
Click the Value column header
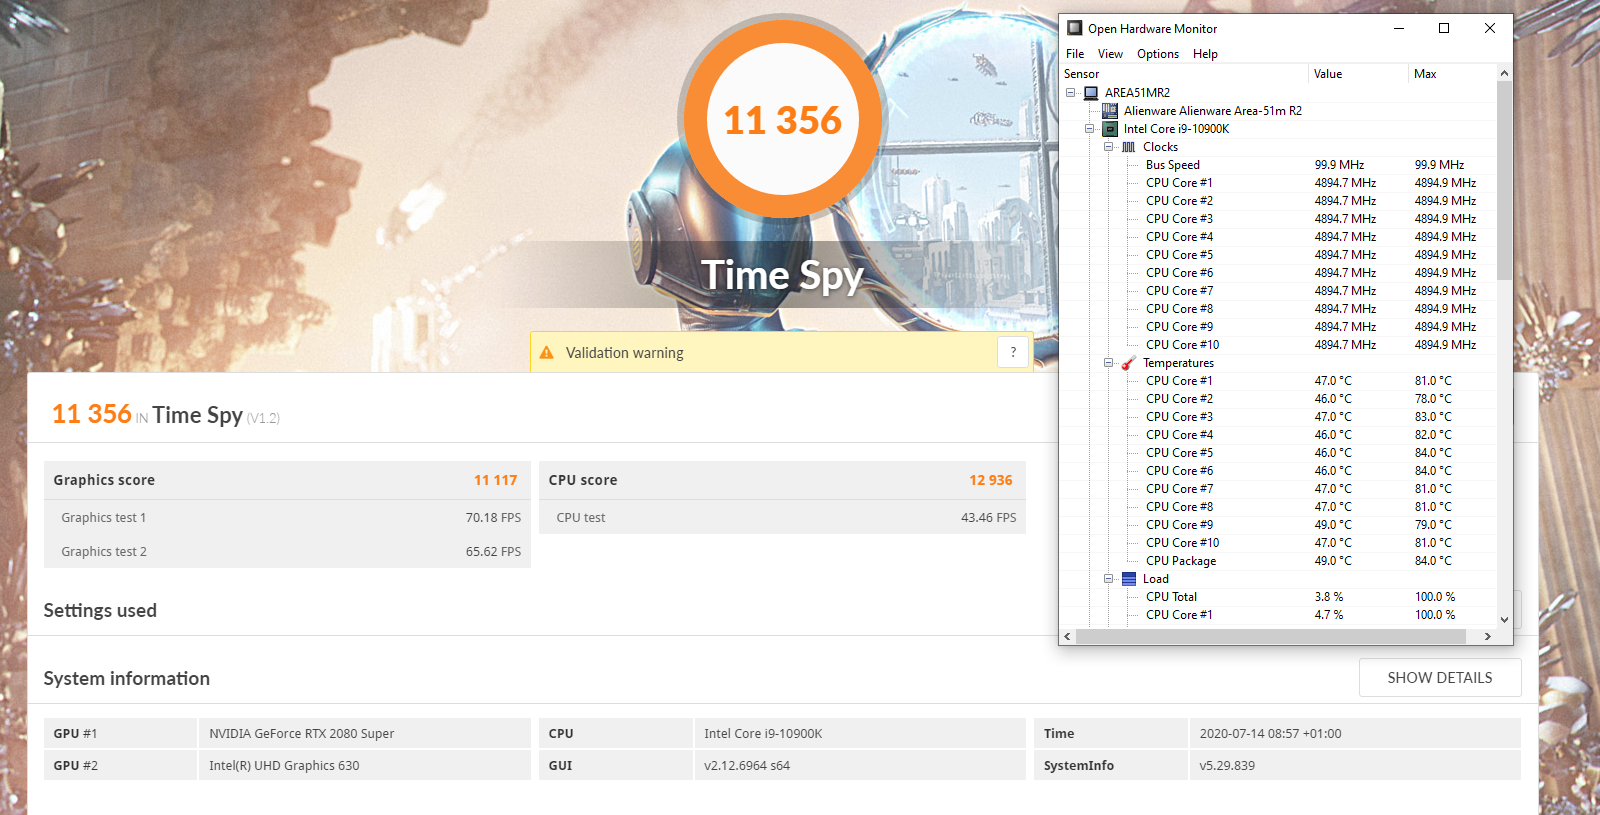1358,74
